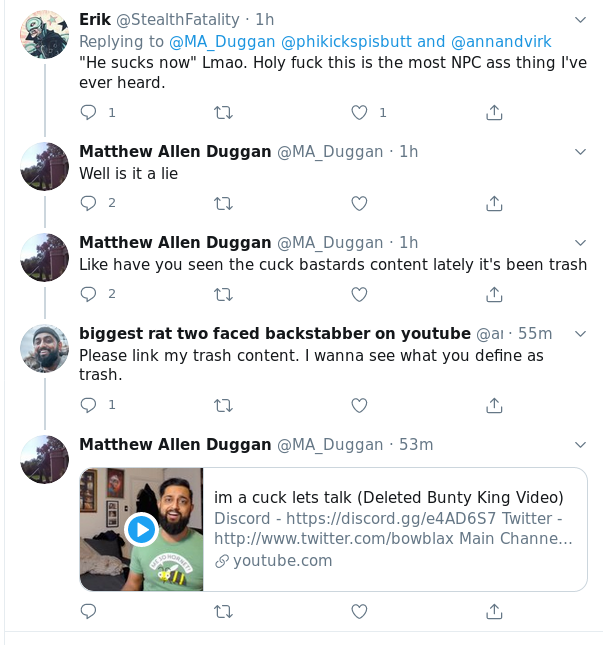Reply to "Well is it a lie" tweet

[x=88, y=203]
